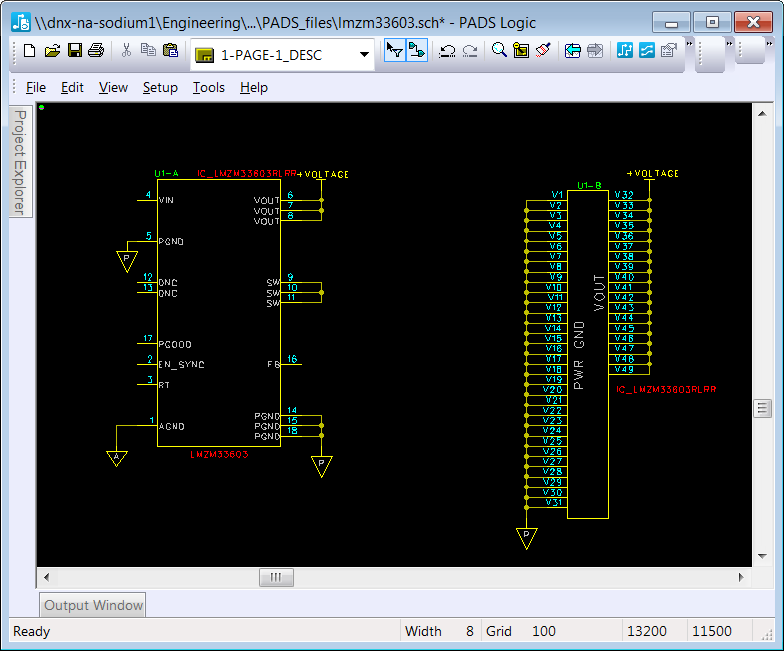This screenshot has width=784, height=651.
Task: Expand second toolbar overflow chevron
Action: 730,44
